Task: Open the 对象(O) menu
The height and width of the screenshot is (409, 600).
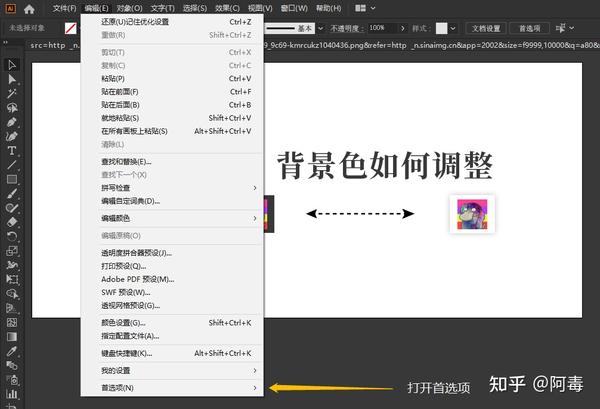Action: click(129, 8)
